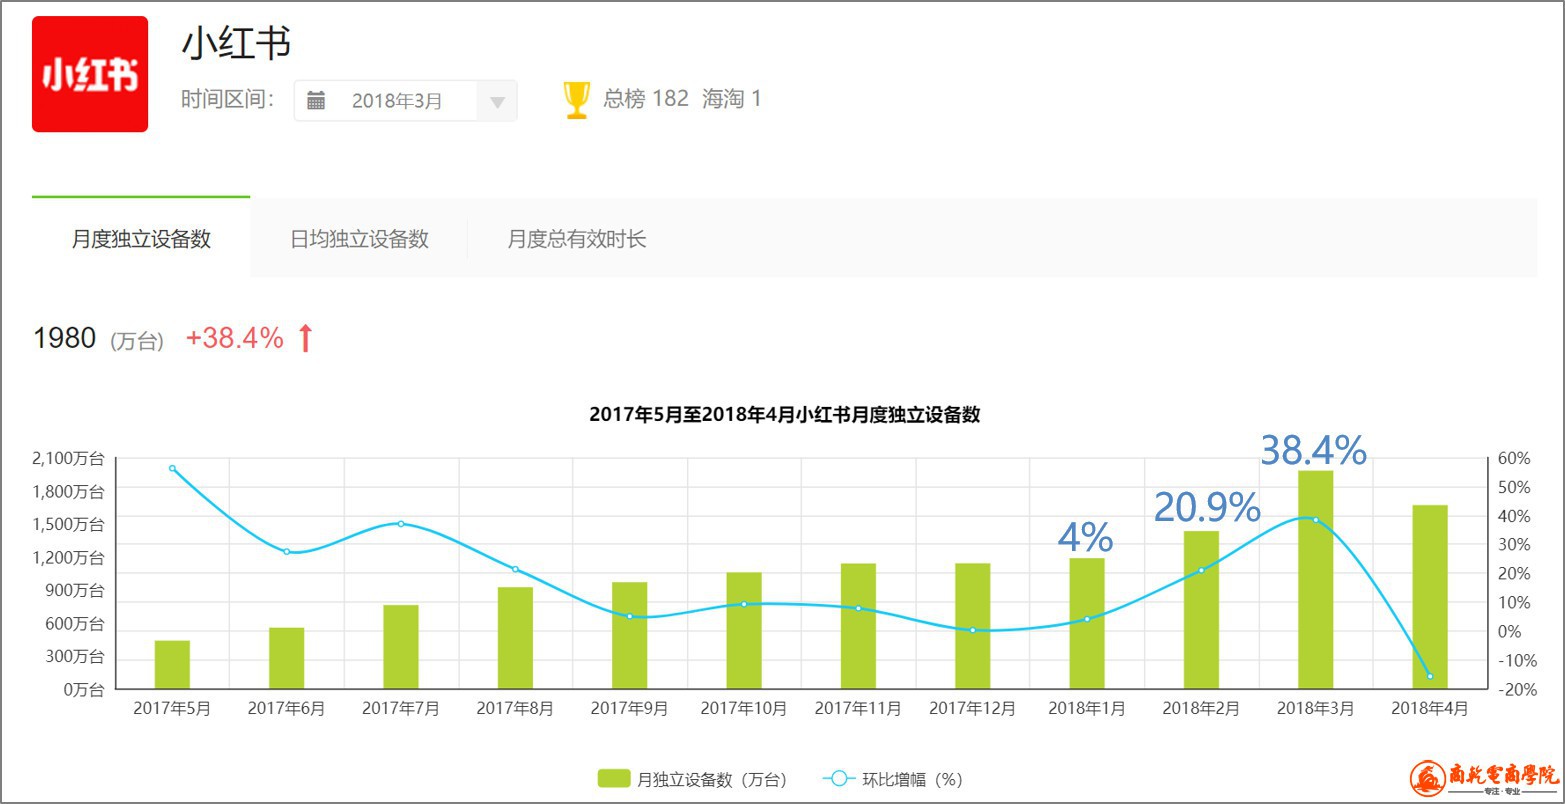Click the 2017年5月 bar in the chart
1565x804 pixels.
[x=172, y=664]
